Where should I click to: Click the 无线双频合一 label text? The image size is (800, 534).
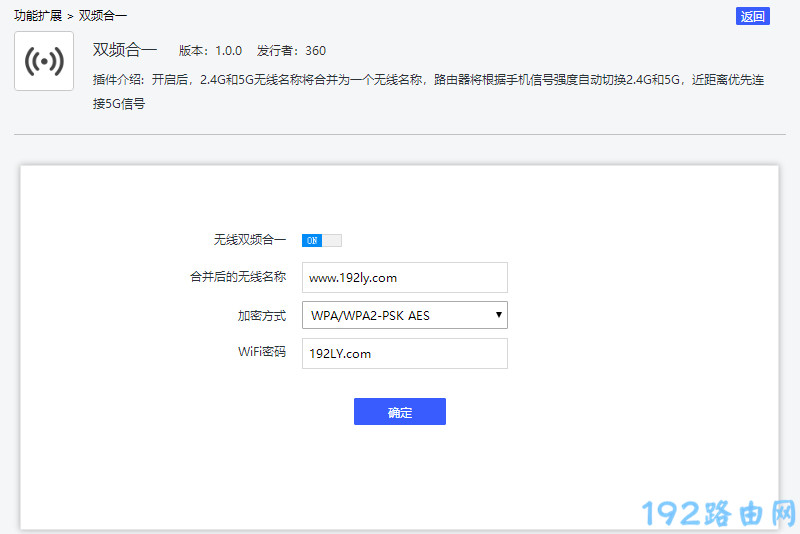coord(249,240)
